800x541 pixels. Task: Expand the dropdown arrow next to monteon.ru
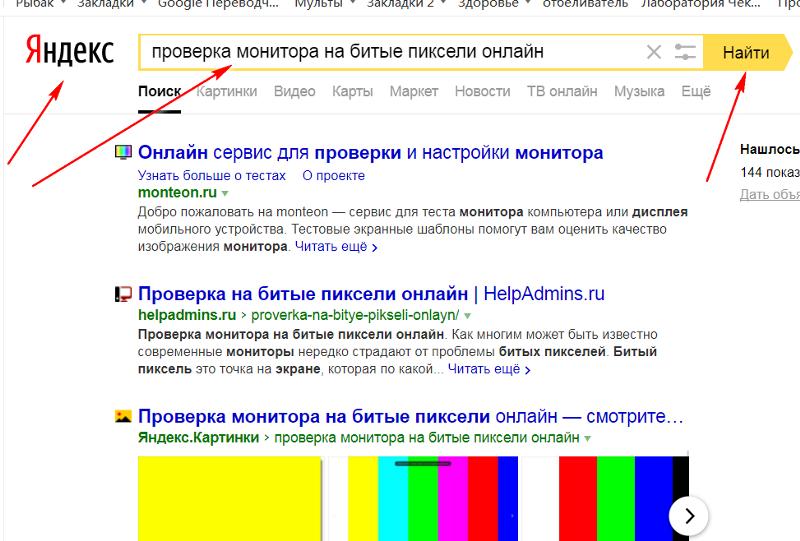tap(225, 193)
